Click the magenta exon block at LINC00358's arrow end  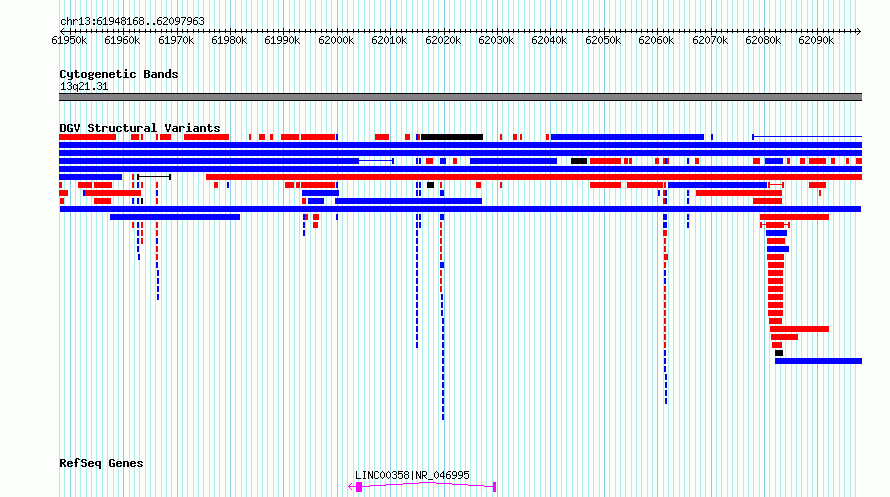(x=359, y=487)
